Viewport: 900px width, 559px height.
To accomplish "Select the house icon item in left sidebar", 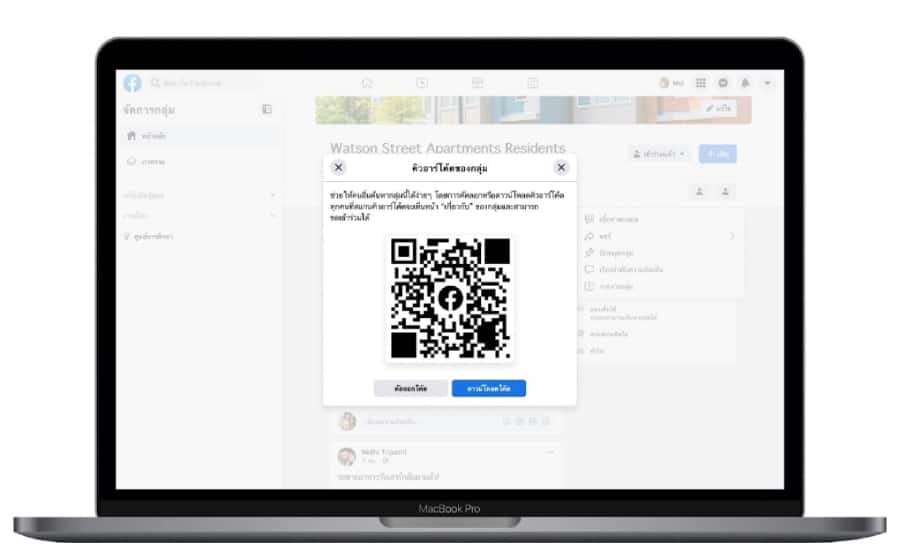I will pyautogui.click(x=200, y=136).
